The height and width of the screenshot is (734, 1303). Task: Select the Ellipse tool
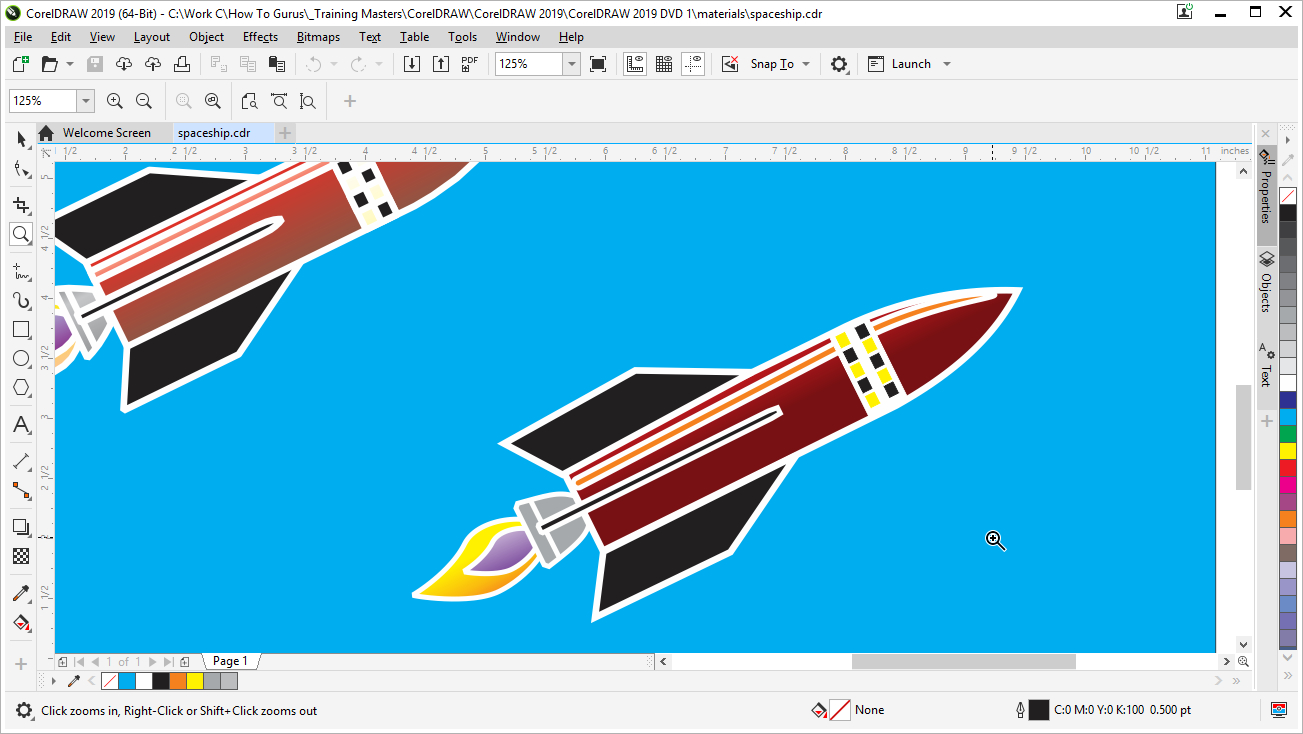(x=21, y=358)
